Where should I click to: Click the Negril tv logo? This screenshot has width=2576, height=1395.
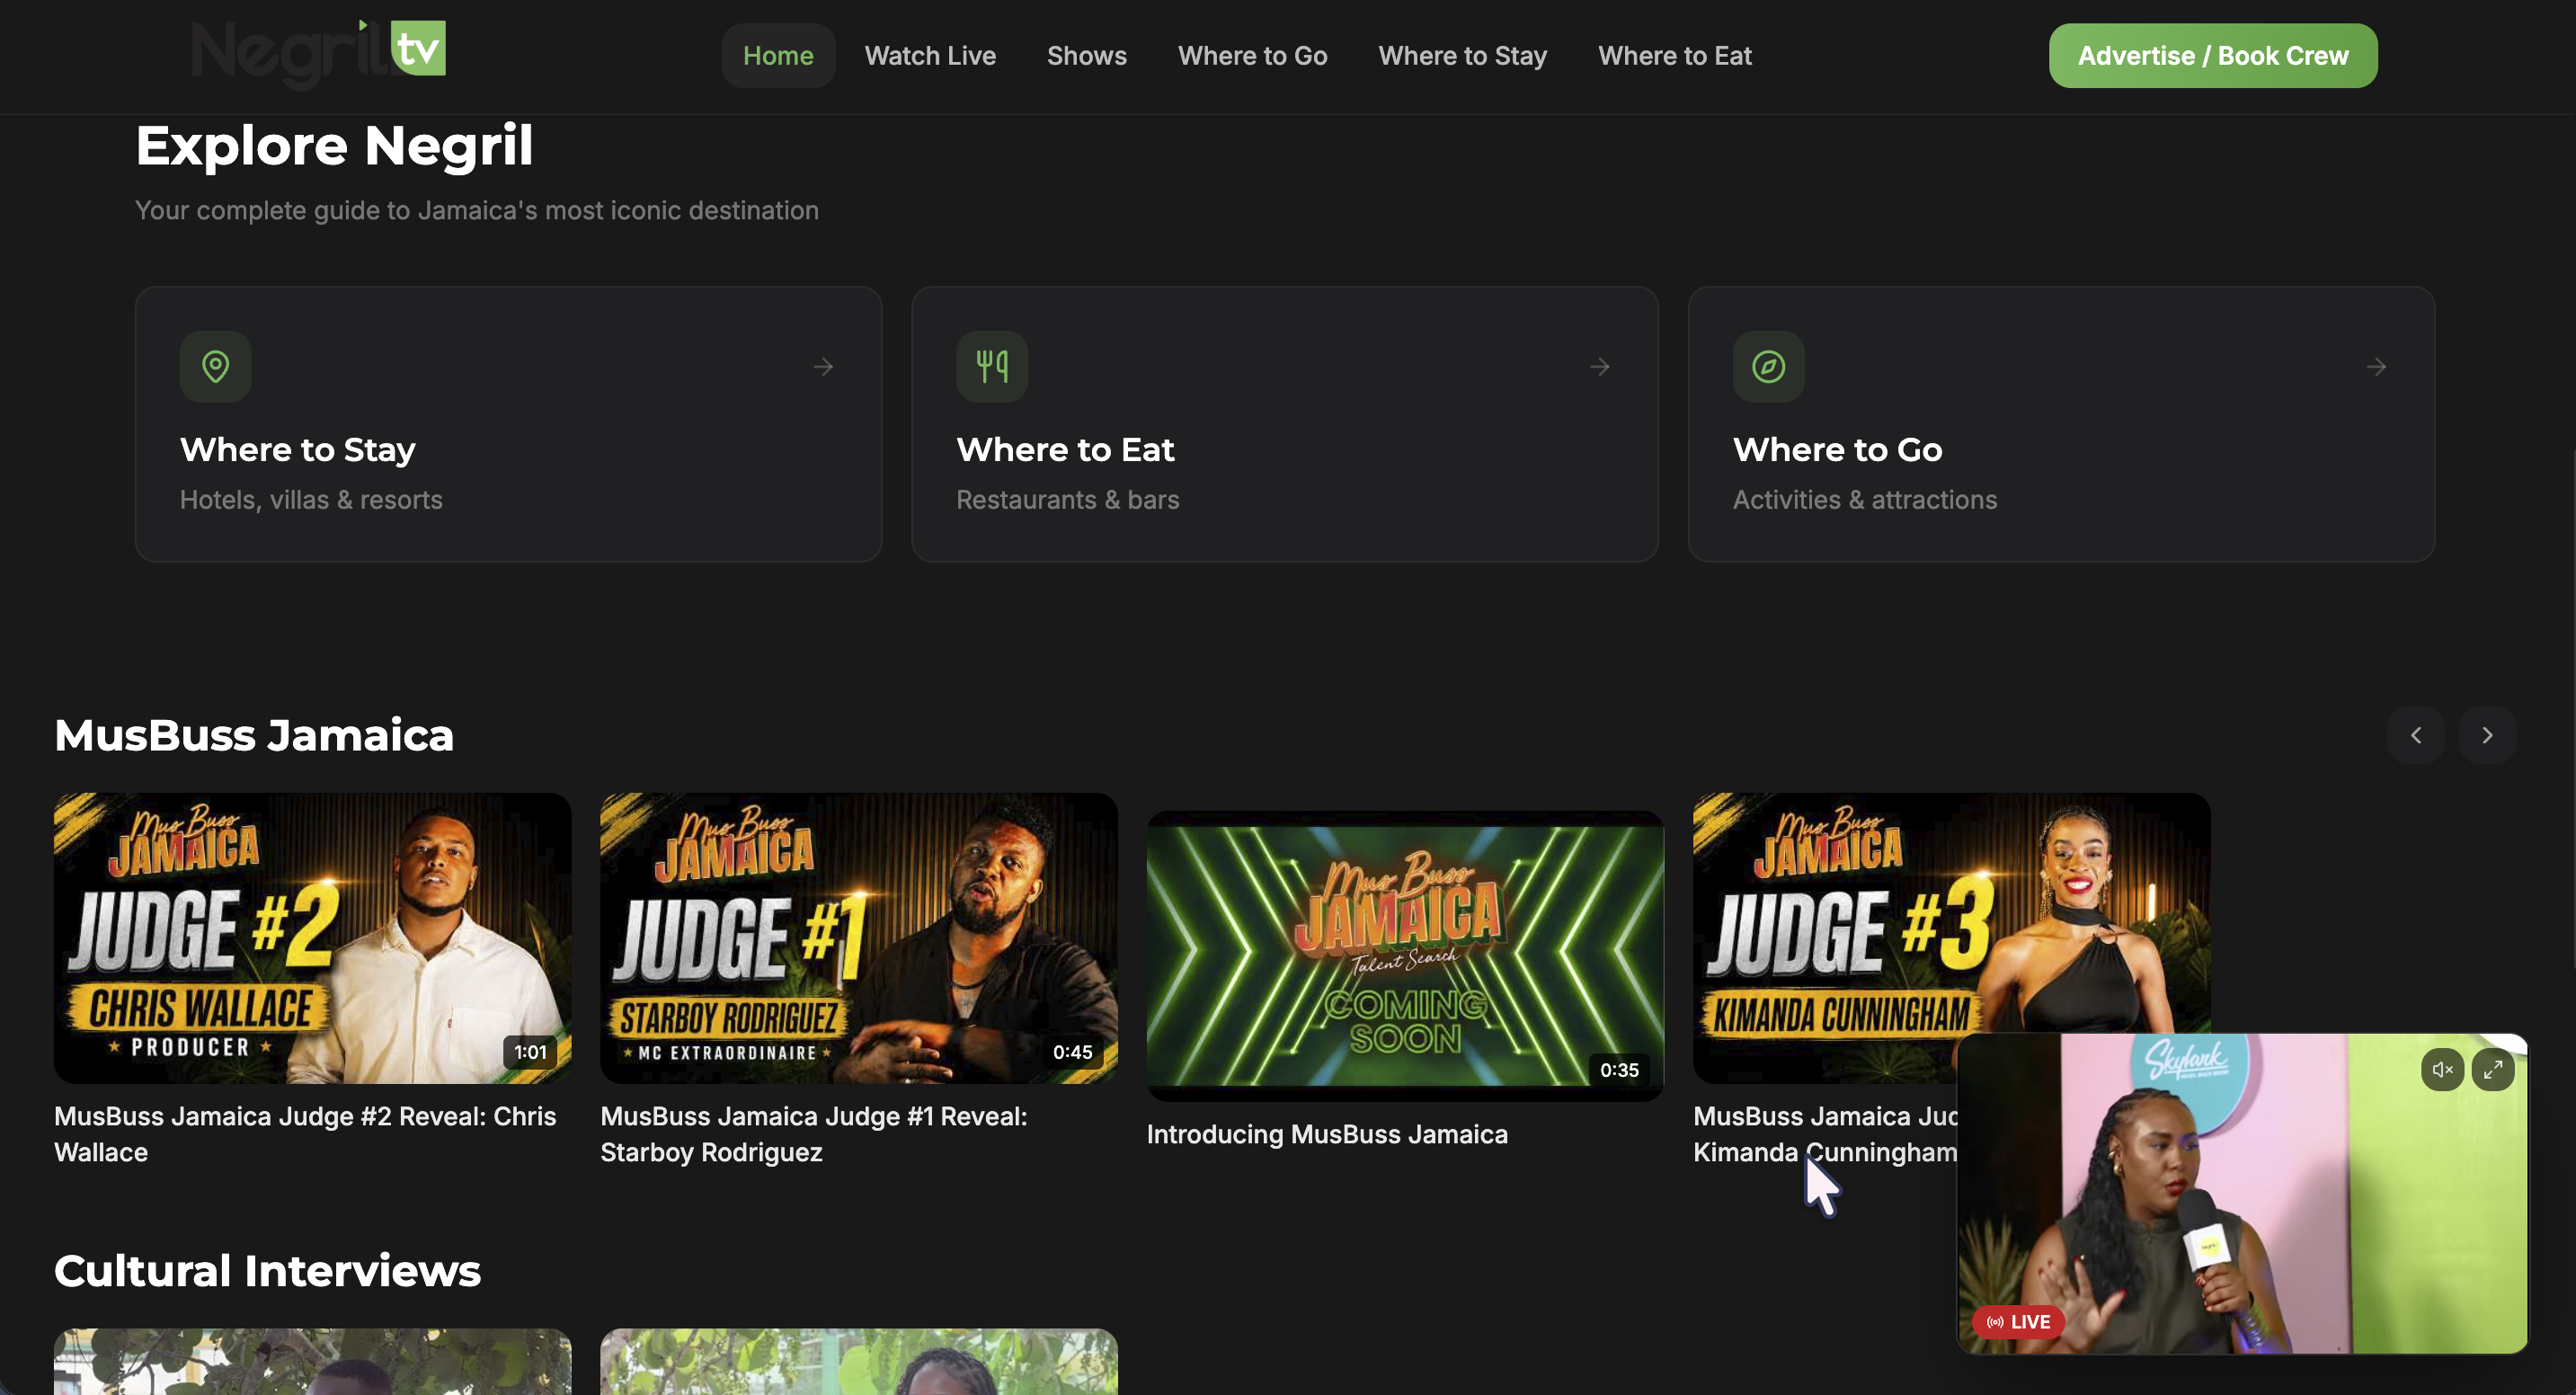click(x=318, y=54)
